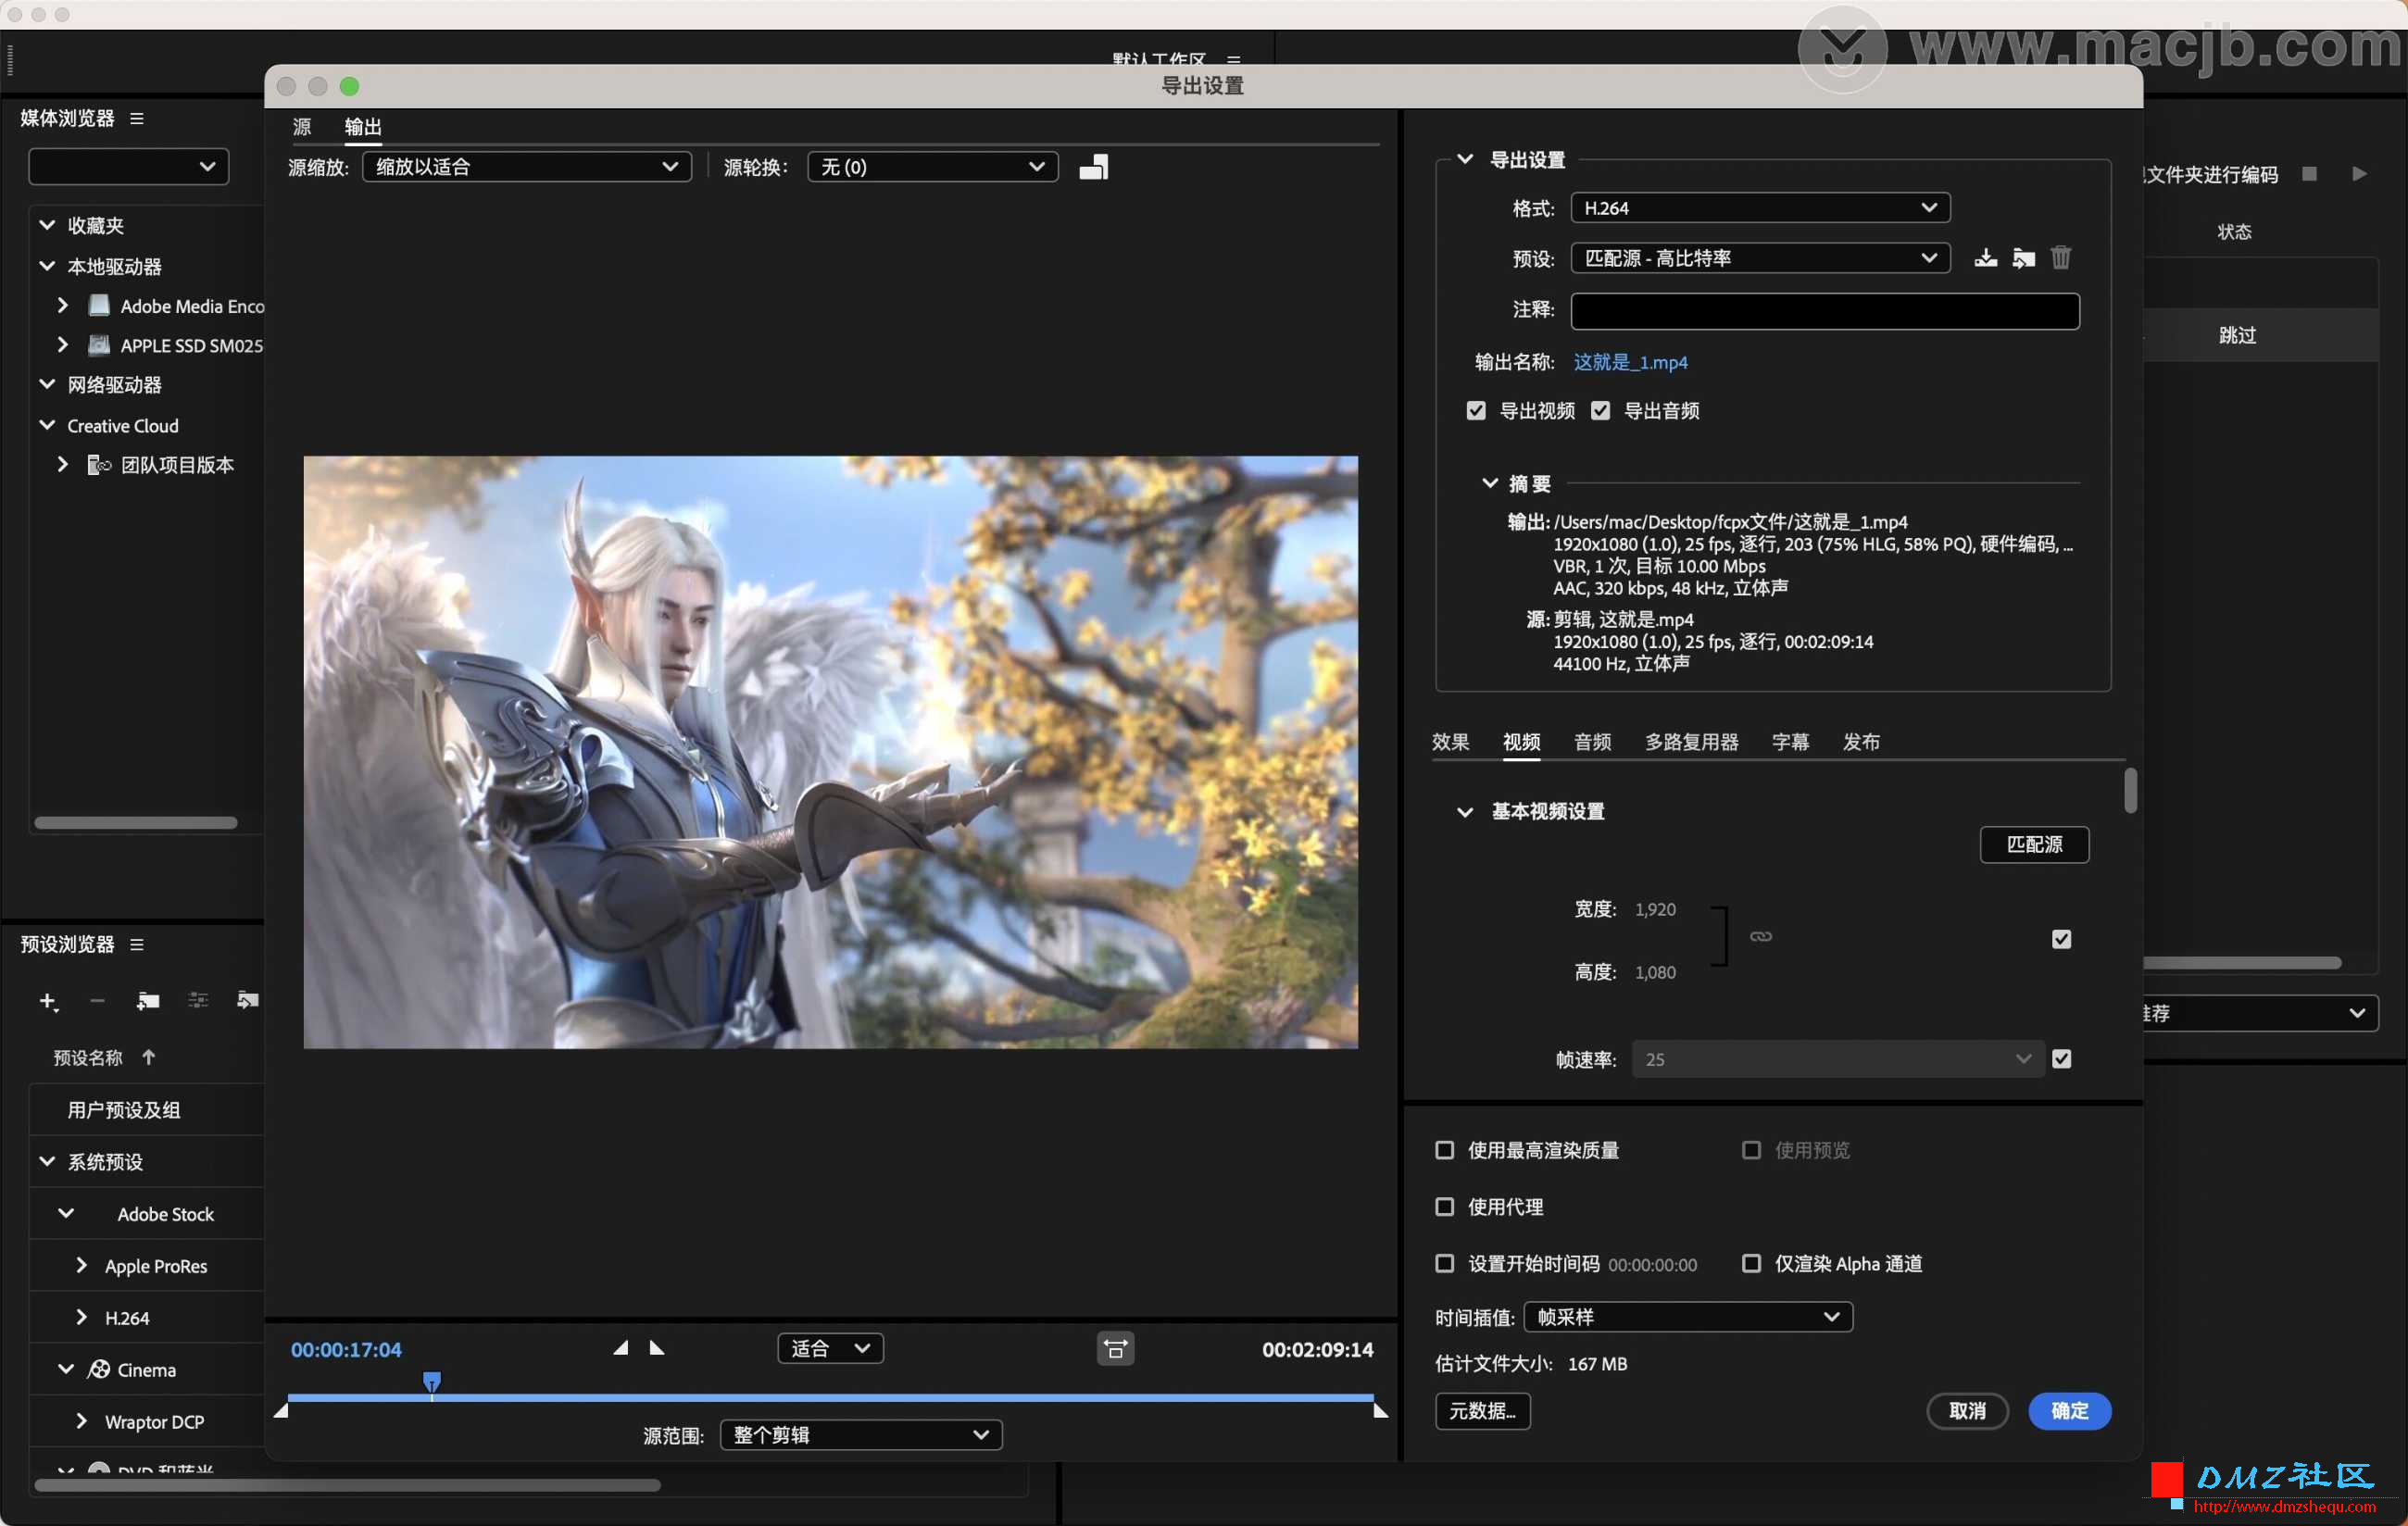Click the settings panel vertical scrollbar

coord(2130,791)
